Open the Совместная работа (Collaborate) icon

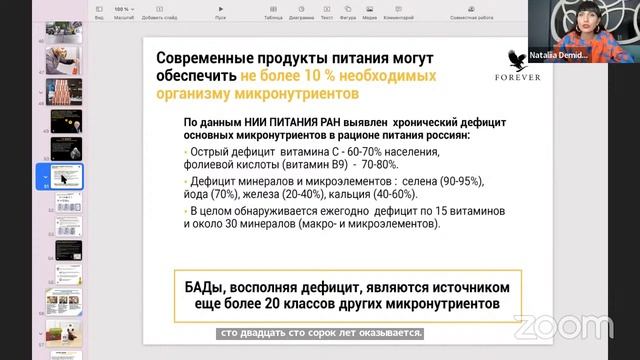471,9
